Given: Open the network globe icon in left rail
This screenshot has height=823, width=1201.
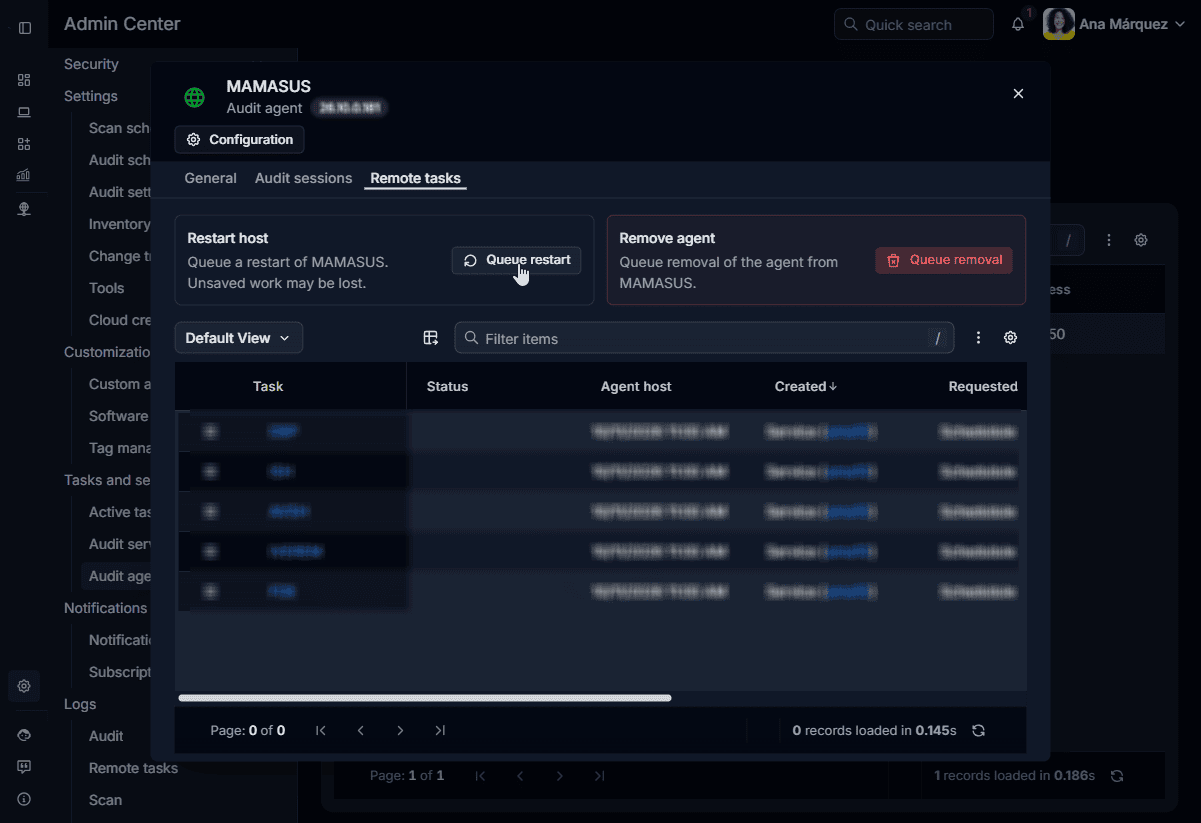Looking at the screenshot, I should [24, 208].
